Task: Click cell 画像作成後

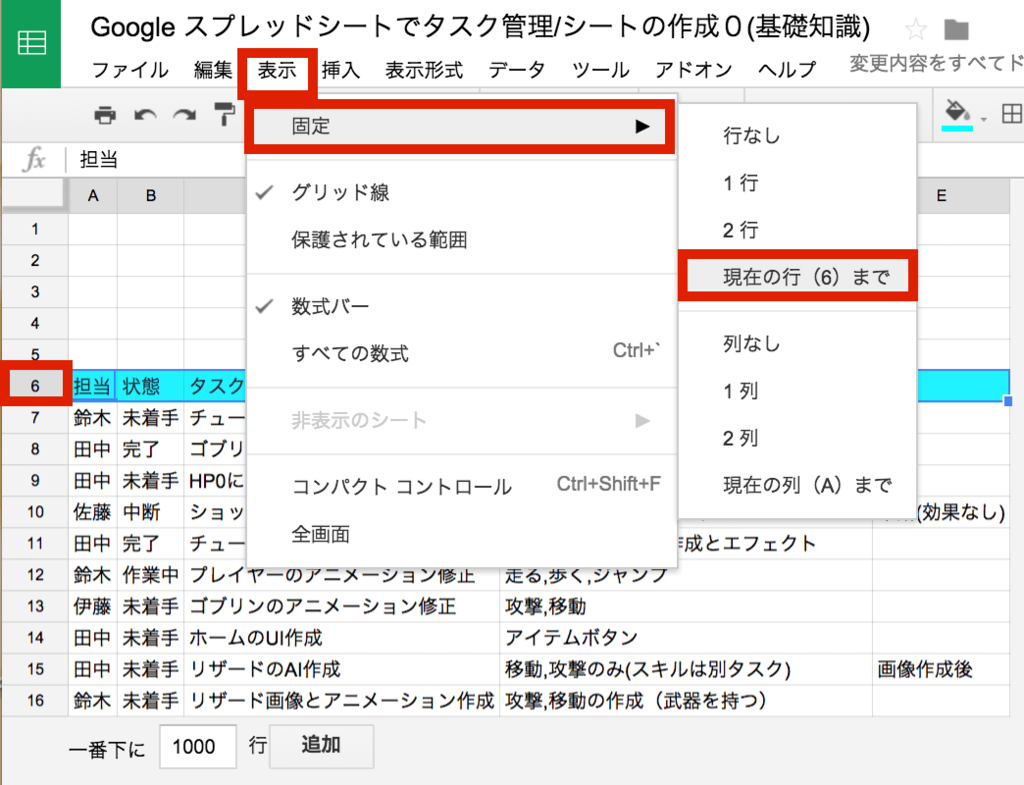Action: point(941,669)
